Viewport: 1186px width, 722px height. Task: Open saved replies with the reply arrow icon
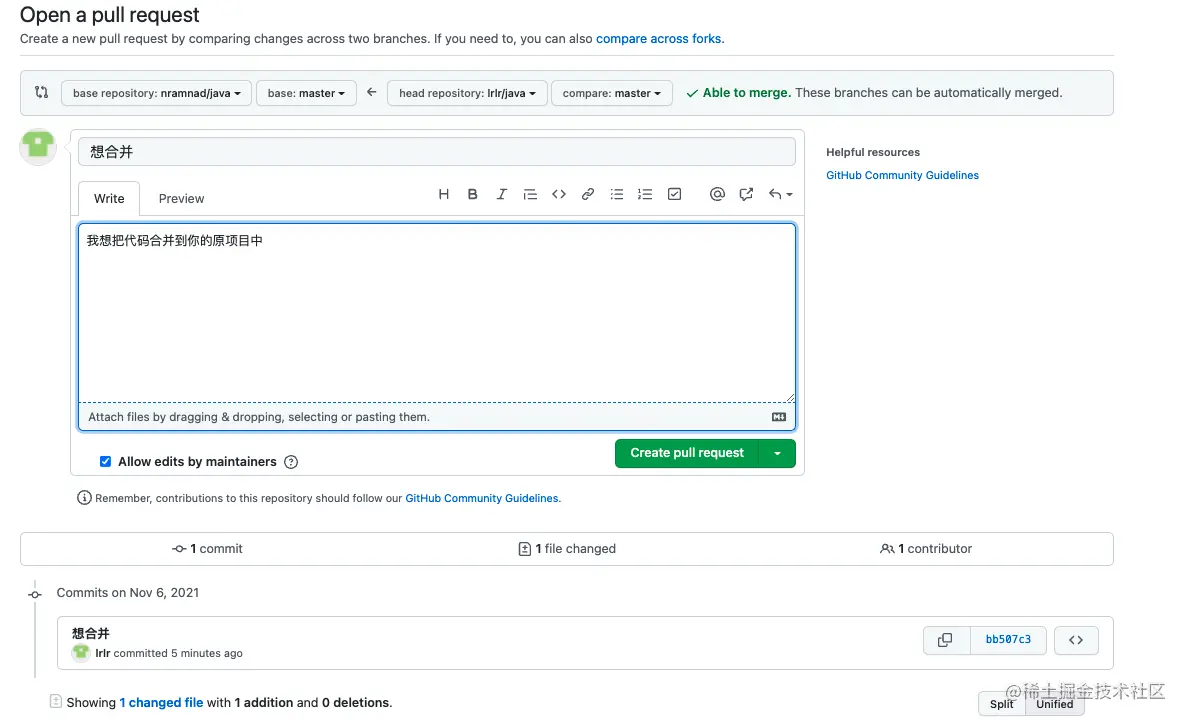[x=781, y=194]
